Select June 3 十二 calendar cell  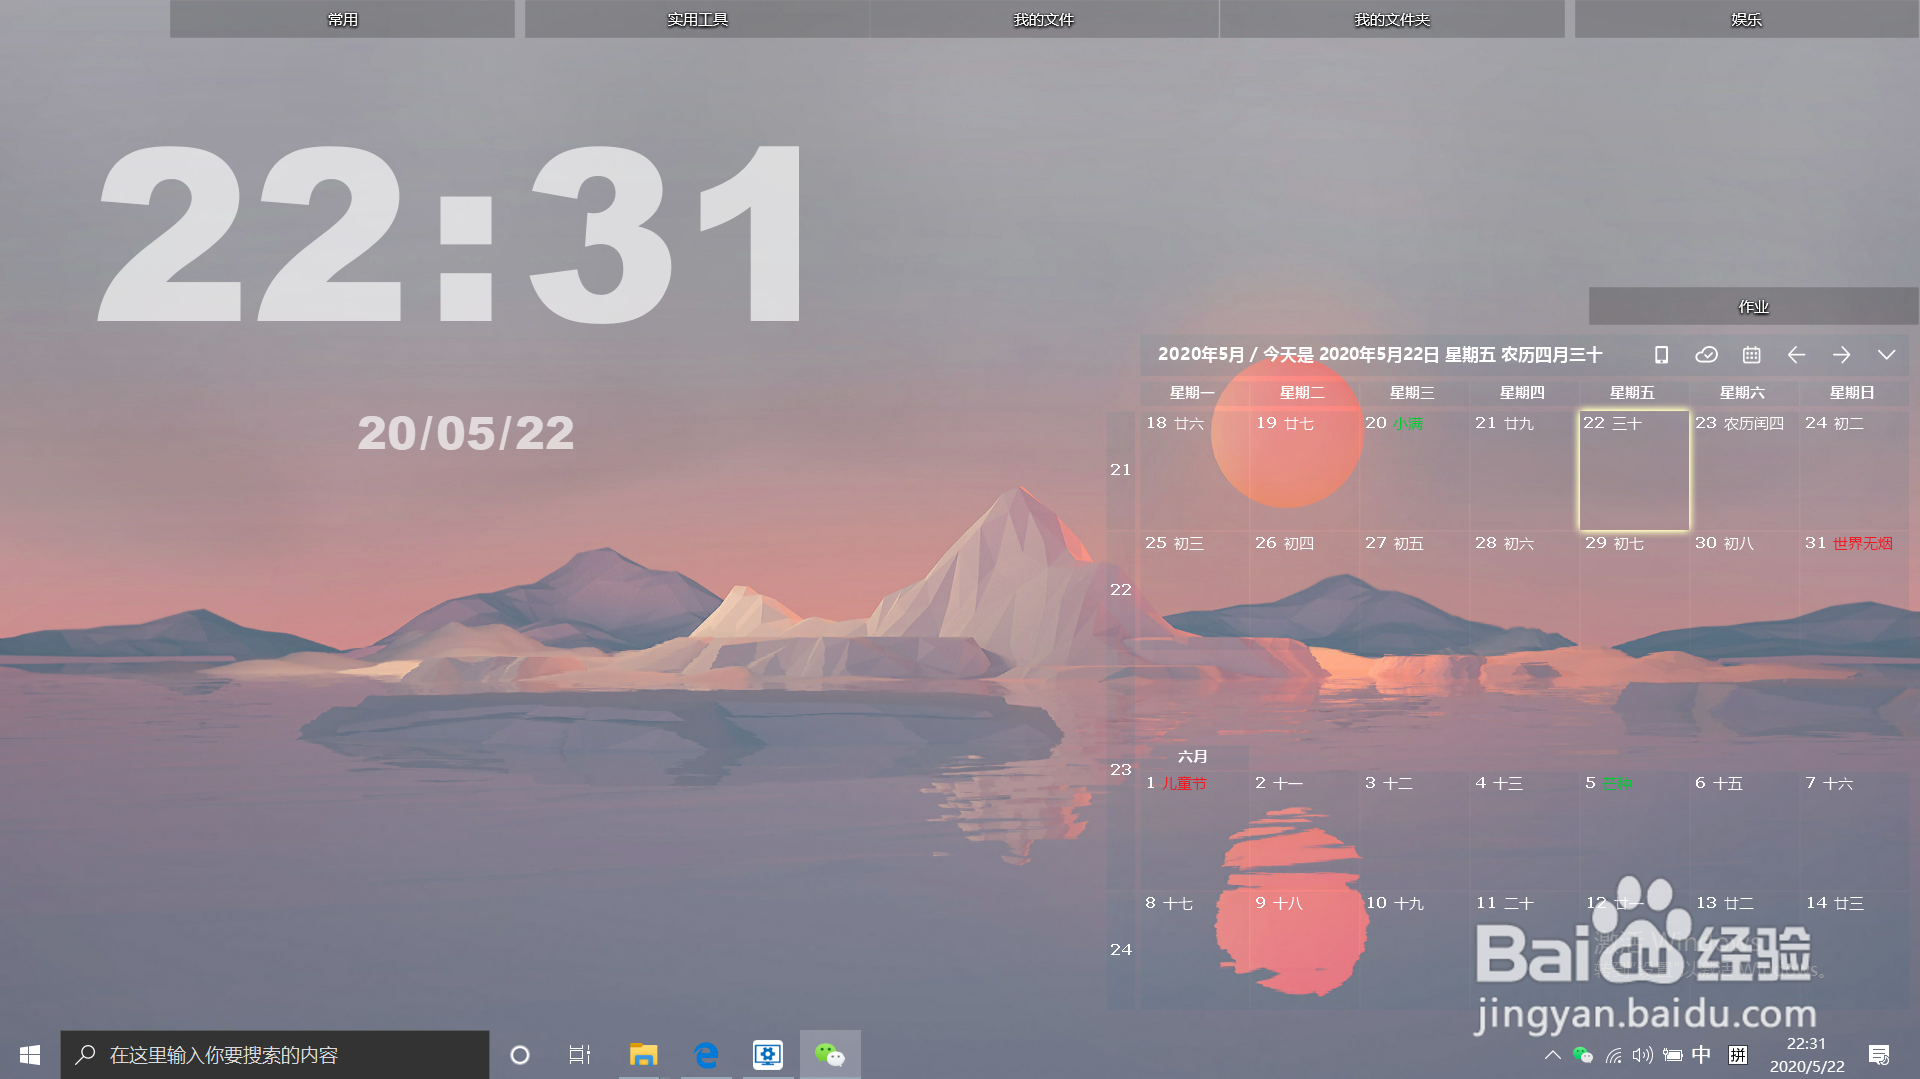1414,830
